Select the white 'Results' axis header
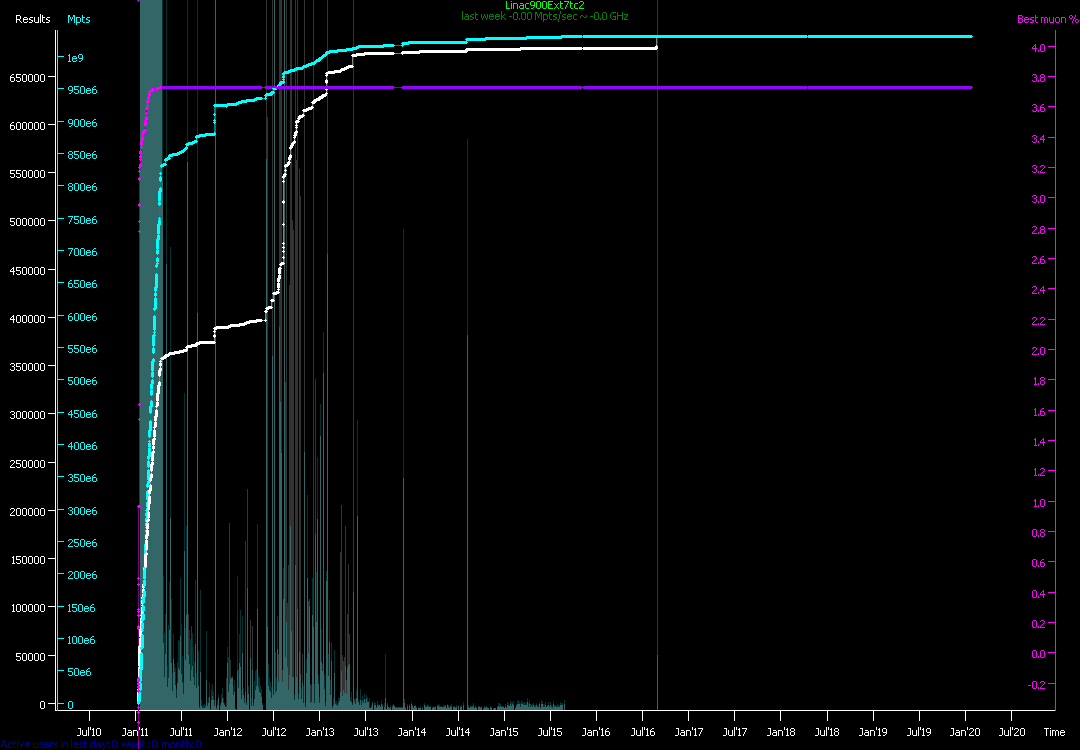1080x750 pixels. [x=32, y=19]
